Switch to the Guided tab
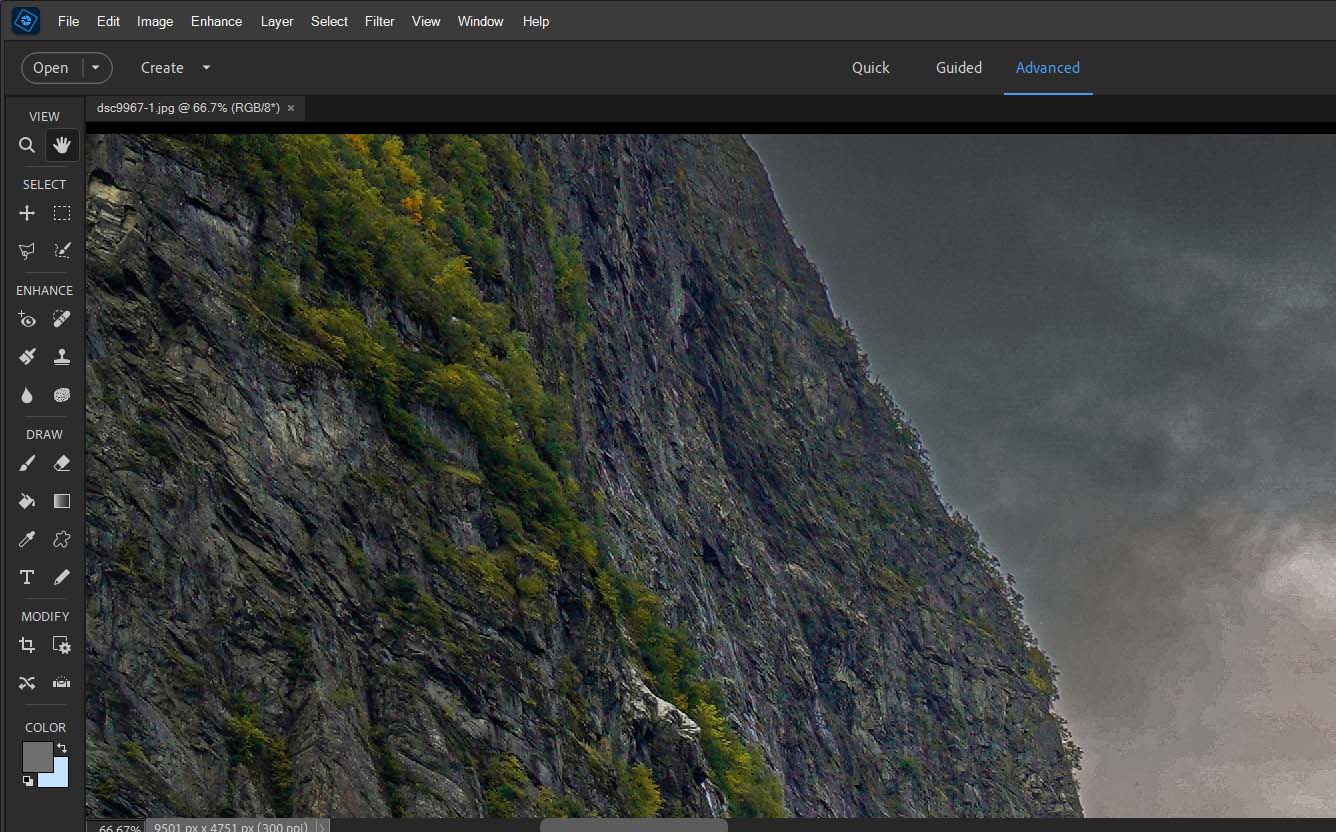The height and width of the screenshot is (832, 1336). [x=958, y=68]
